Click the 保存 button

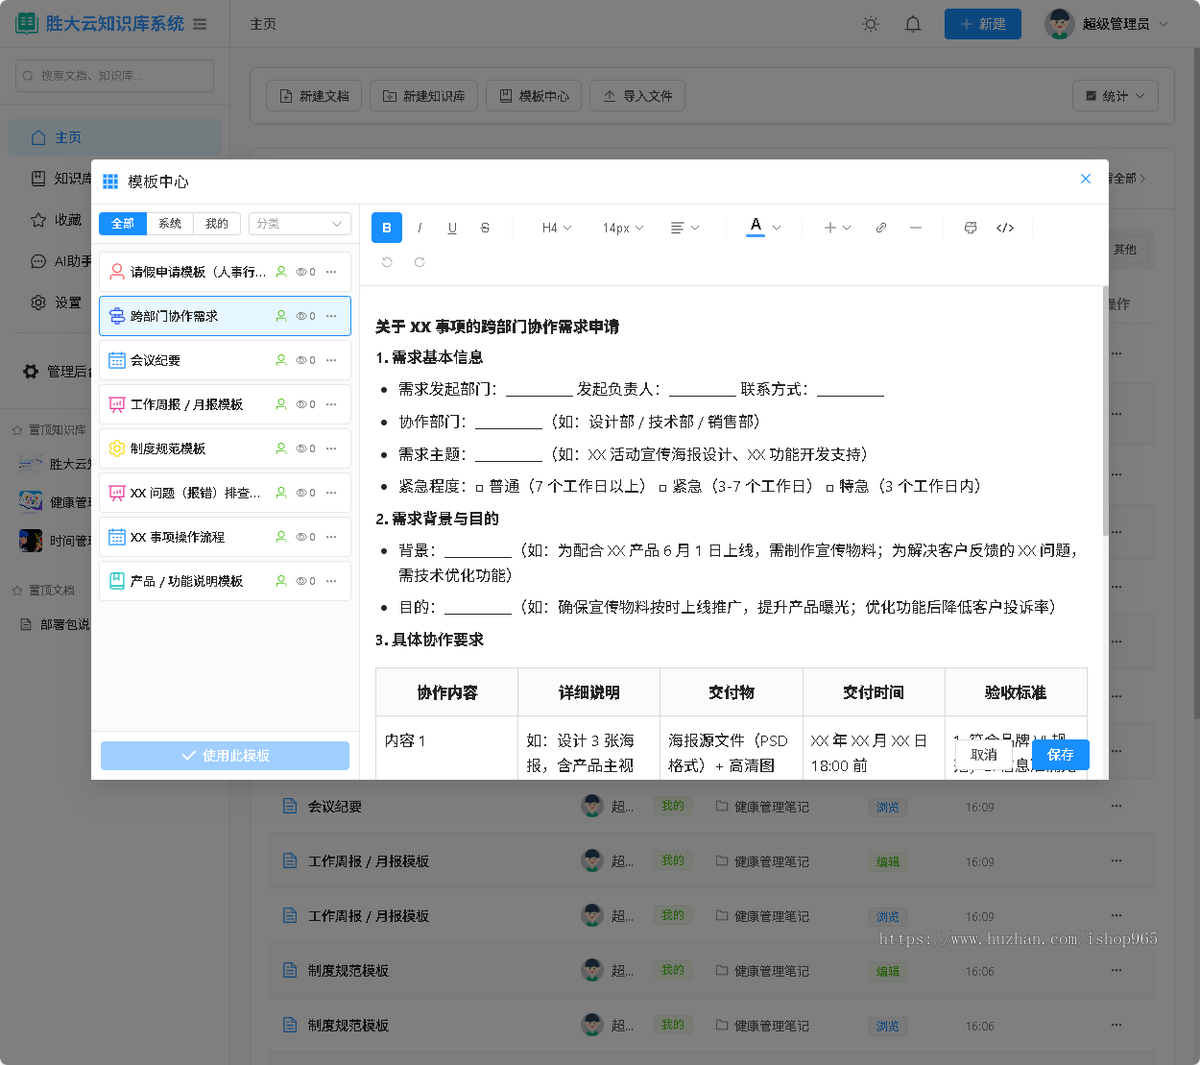[1061, 755]
